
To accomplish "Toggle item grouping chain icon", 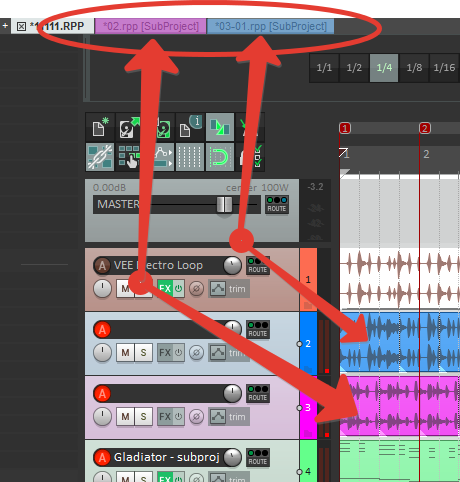I will [100, 157].
